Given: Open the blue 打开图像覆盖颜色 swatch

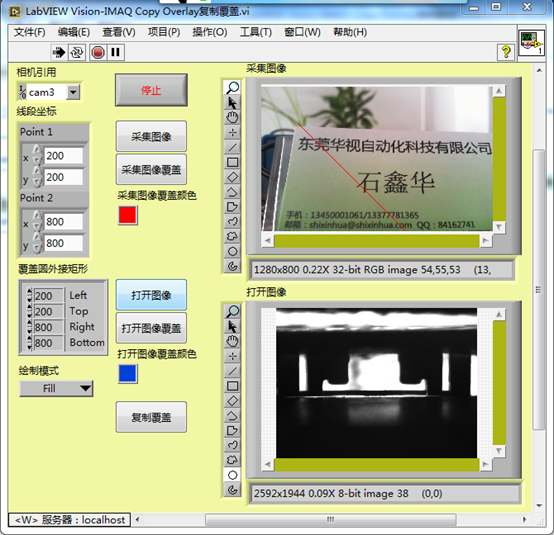Looking at the screenshot, I should (x=128, y=374).
